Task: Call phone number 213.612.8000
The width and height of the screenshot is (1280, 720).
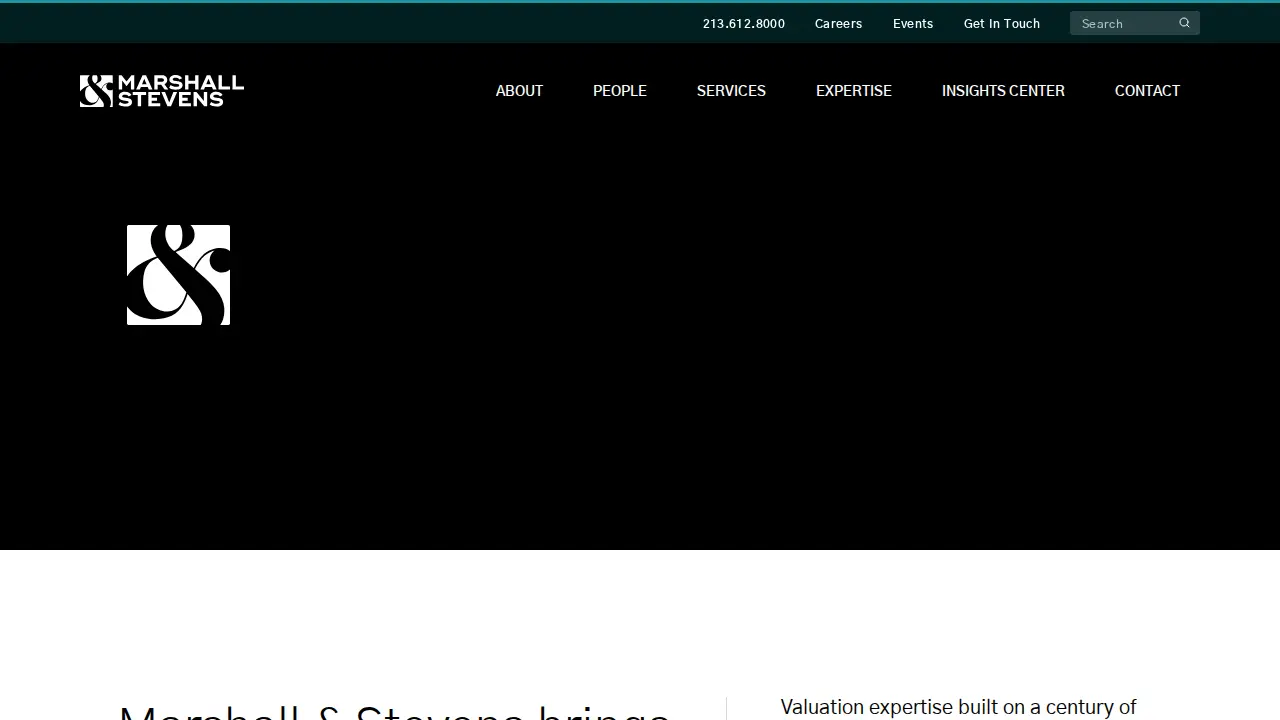Action: point(744,23)
